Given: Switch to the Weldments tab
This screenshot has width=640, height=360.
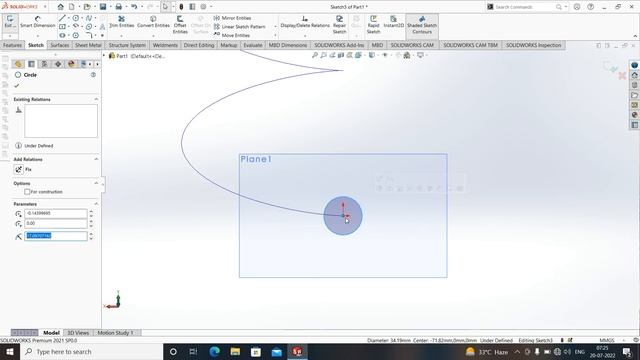Looking at the screenshot, I should (x=165, y=45).
